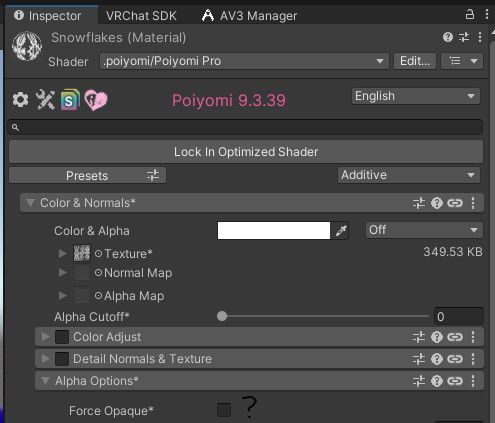Pick color with the eyedropper icon
This screenshot has width=495, height=423.
coord(341,230)
